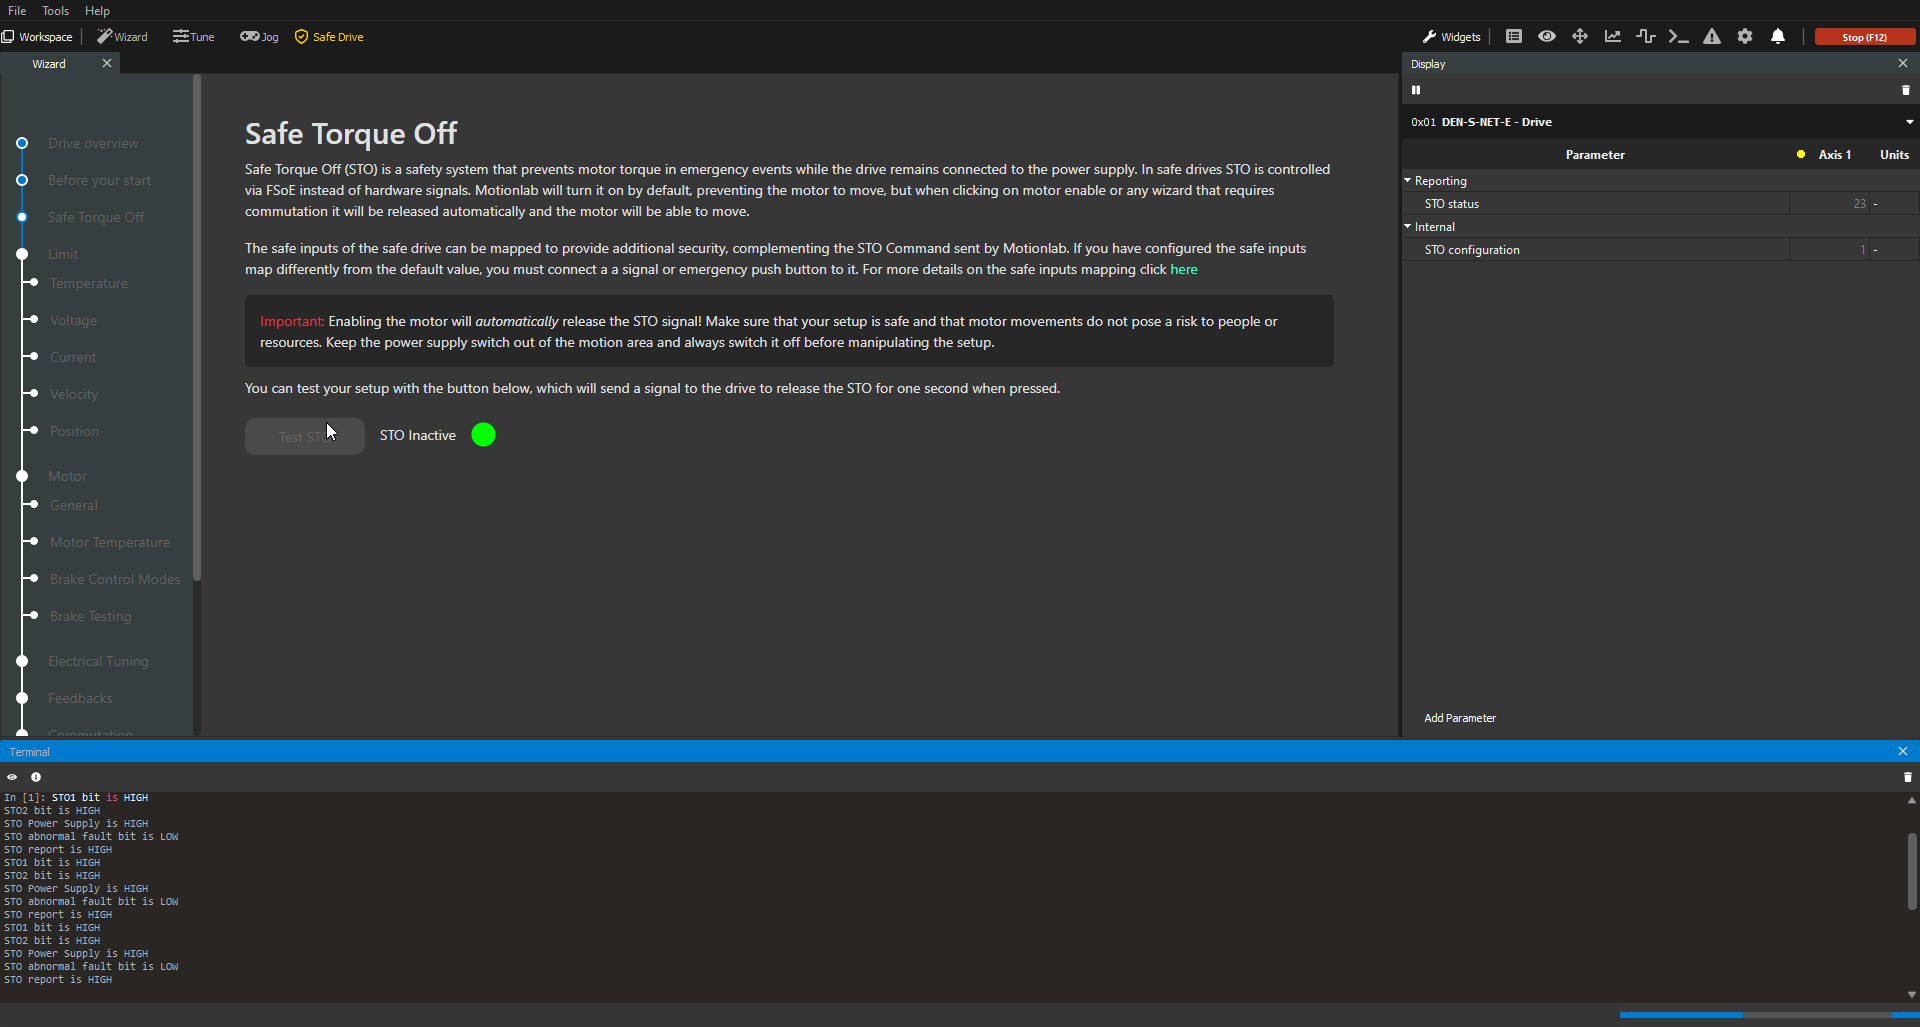The image size is (1920, 1027).
Task: Open the warning triangle errors icon
Action: point(1712,37)
